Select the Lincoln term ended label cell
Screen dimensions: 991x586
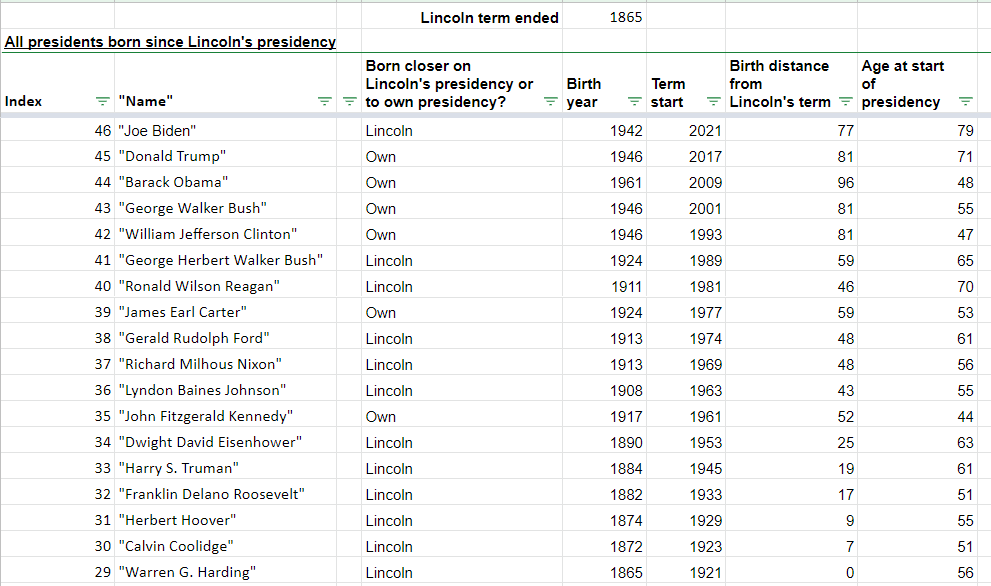click(x=462, y=17)
